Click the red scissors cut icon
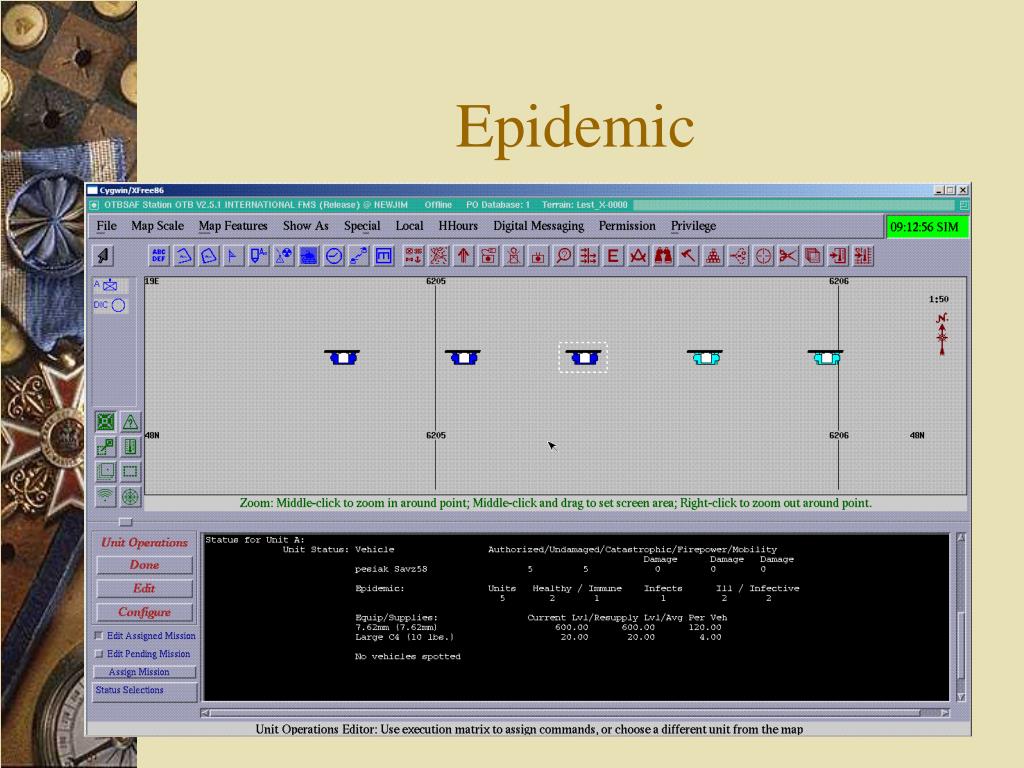The height and width of the screenshot is (768, 1024). 788,255
